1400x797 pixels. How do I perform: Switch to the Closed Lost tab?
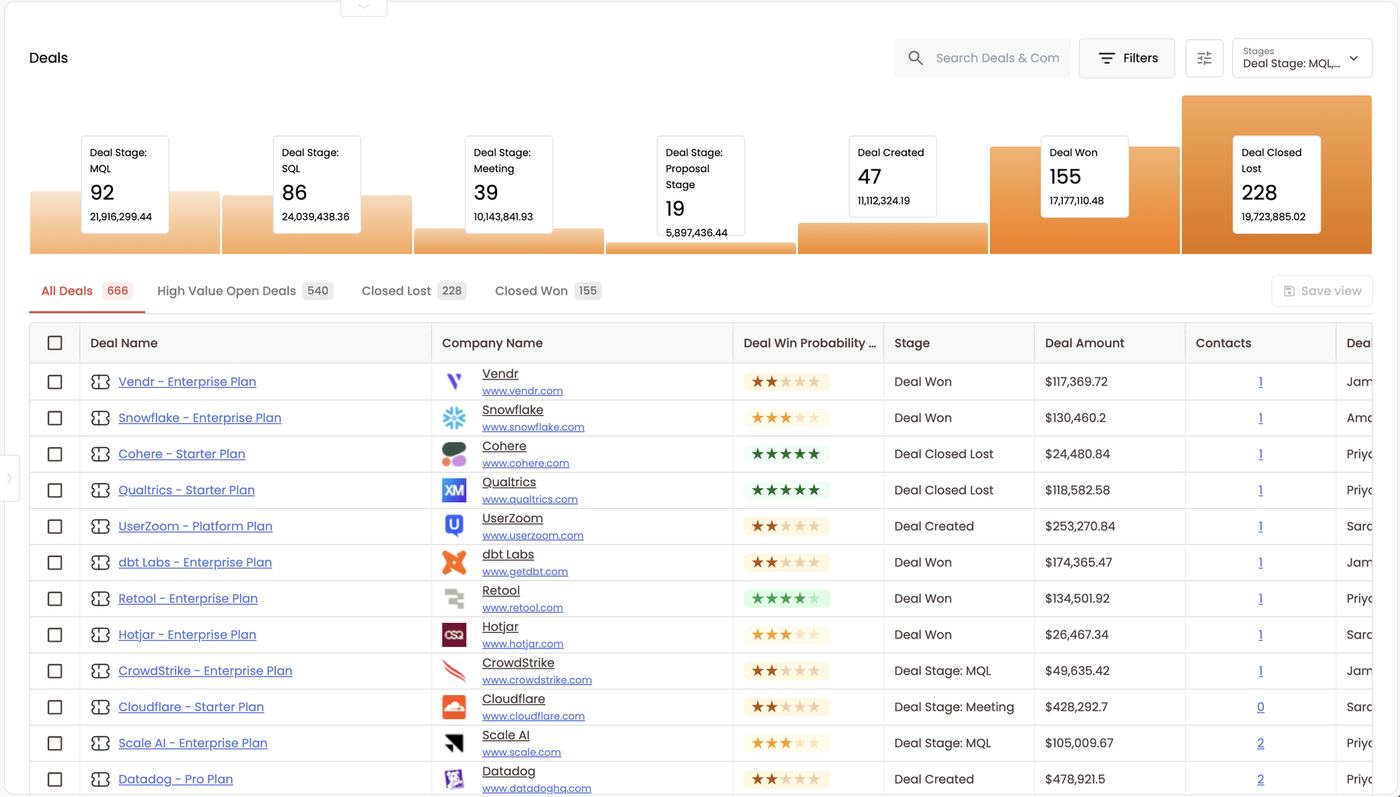(413, 291)
